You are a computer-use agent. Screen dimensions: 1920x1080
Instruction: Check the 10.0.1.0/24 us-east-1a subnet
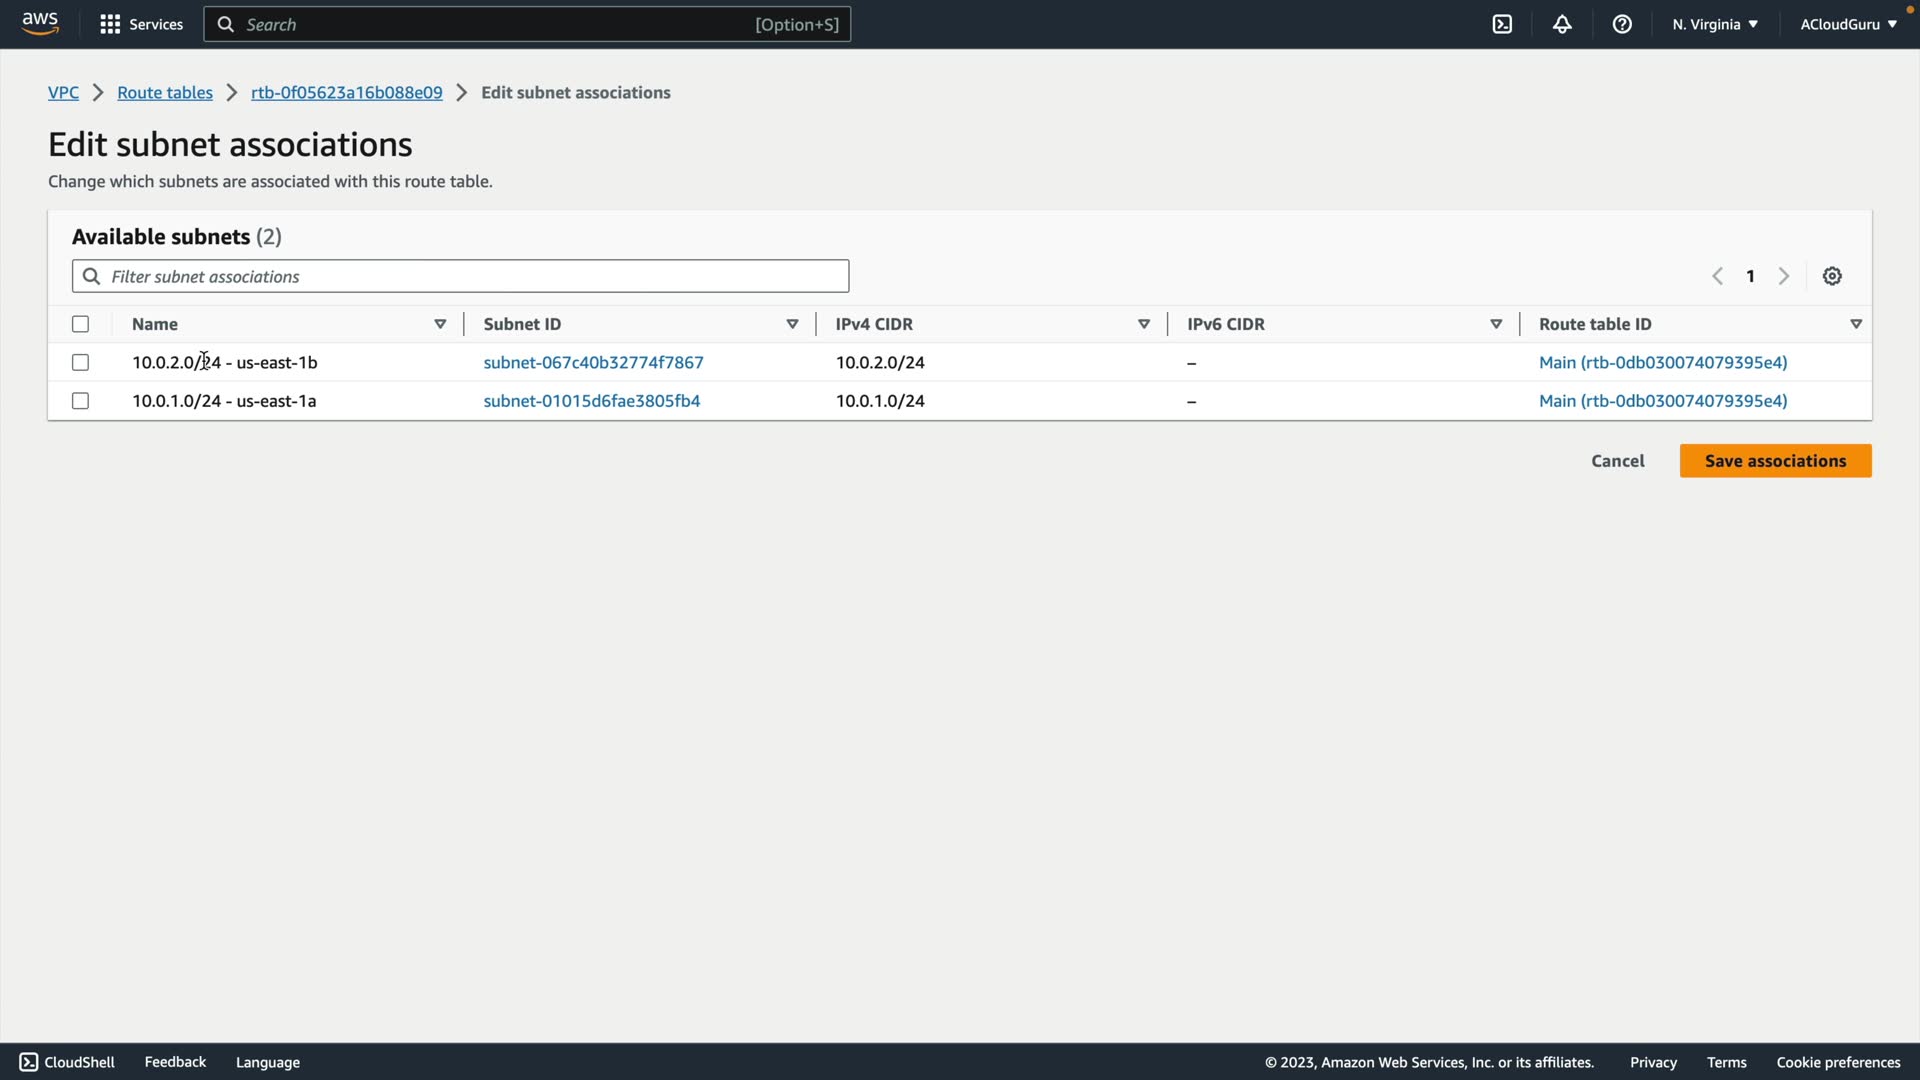(80, 401)
